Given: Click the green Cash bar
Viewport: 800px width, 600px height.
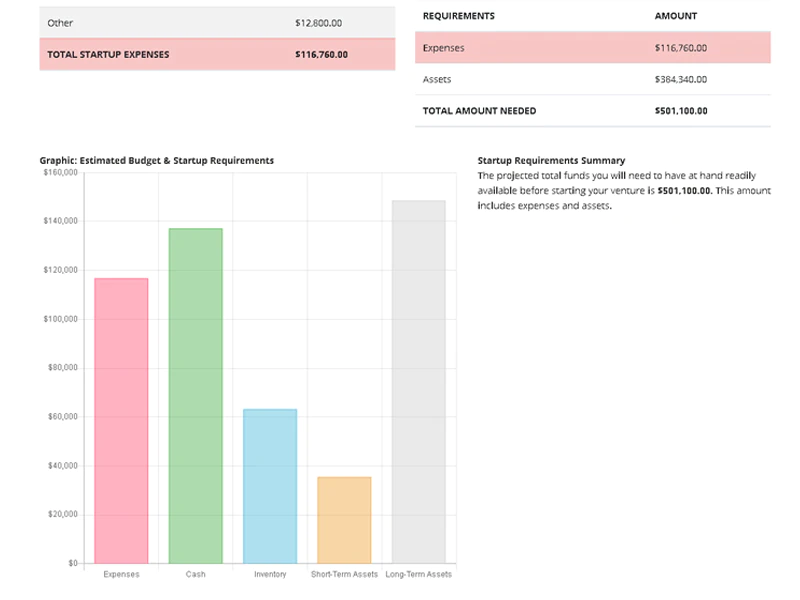Looking at the screenshot, I should (x=196, y=396).
